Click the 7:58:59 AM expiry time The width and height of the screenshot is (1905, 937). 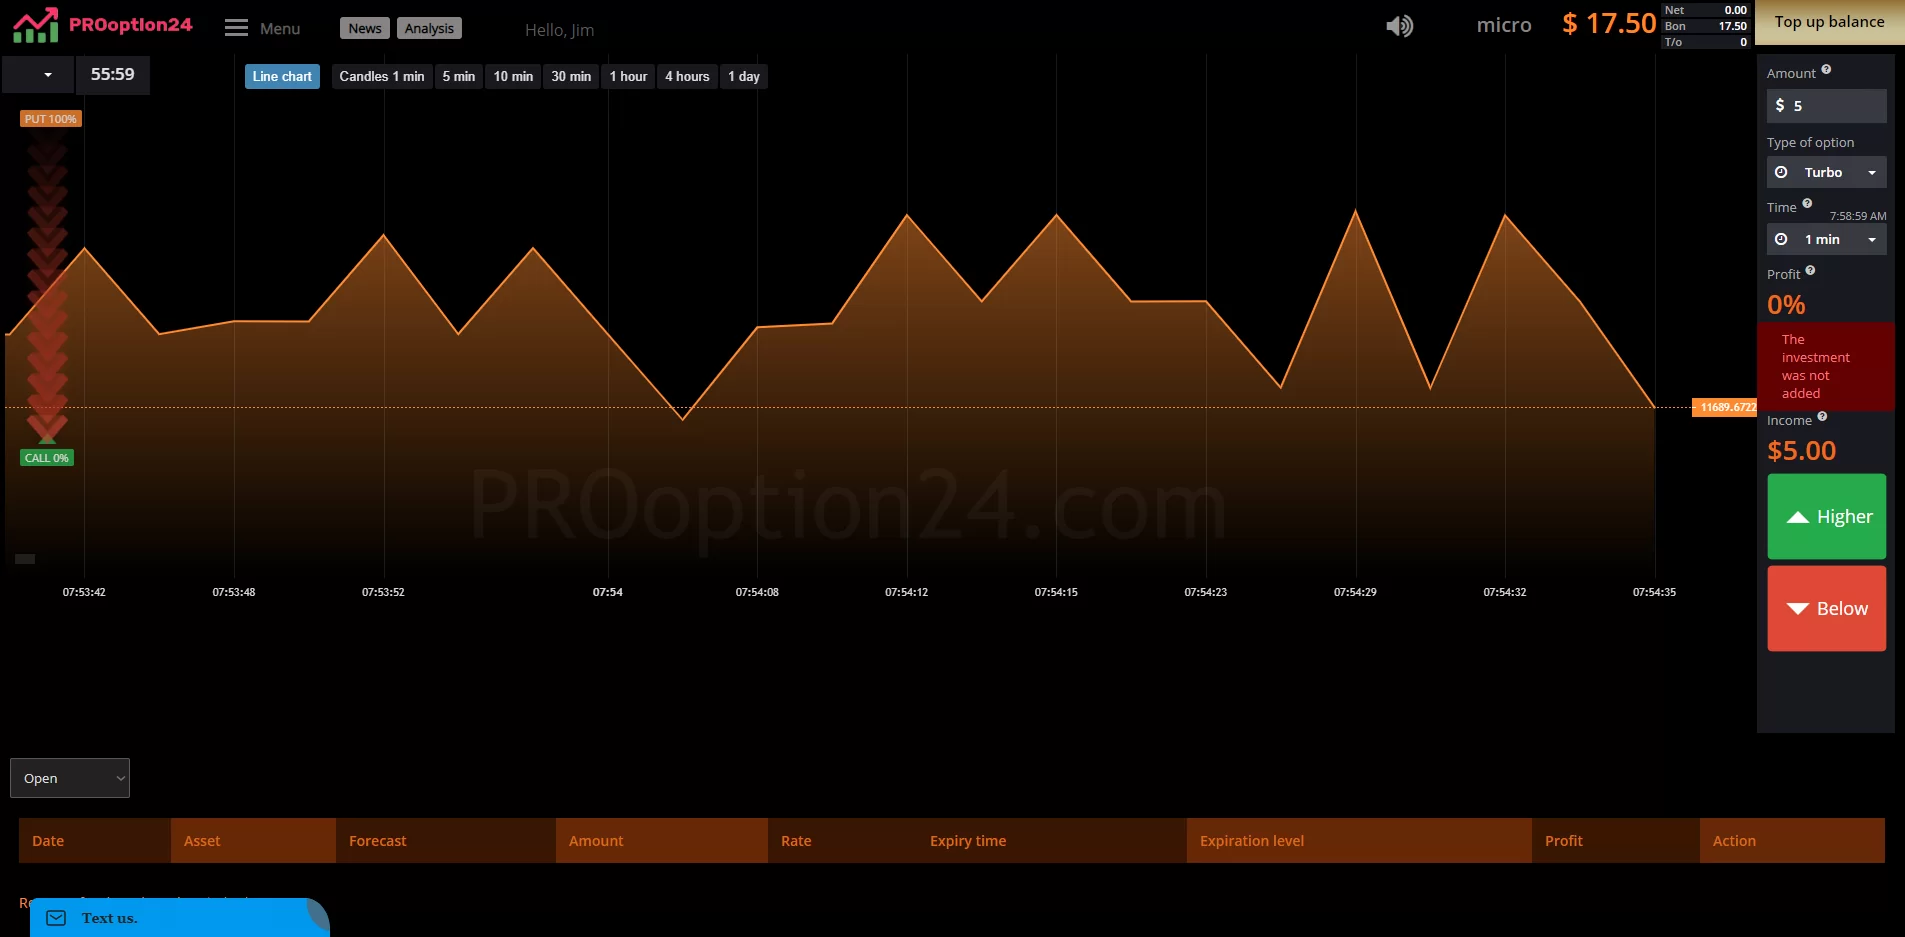(1858, 216)
